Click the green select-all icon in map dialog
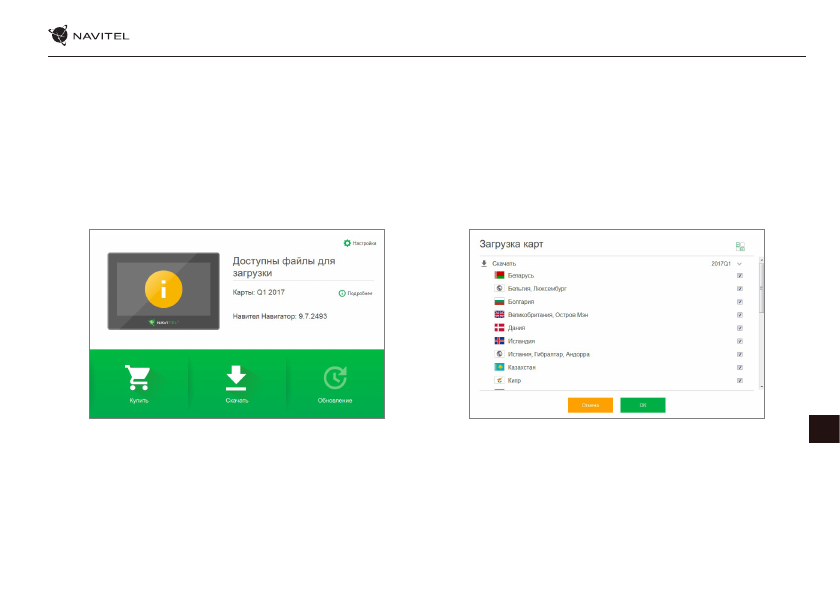The image size is (840, 595). (740, 245)
